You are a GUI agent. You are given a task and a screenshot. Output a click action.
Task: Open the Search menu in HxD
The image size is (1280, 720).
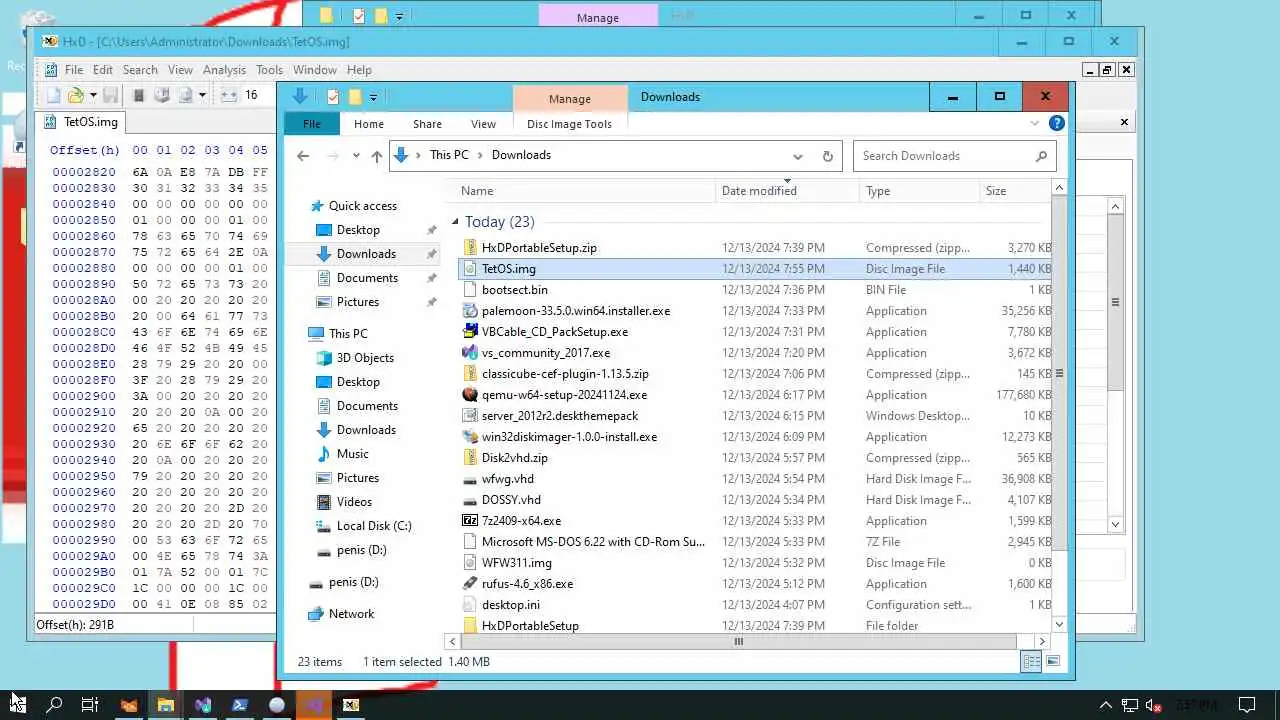[140, 70]
